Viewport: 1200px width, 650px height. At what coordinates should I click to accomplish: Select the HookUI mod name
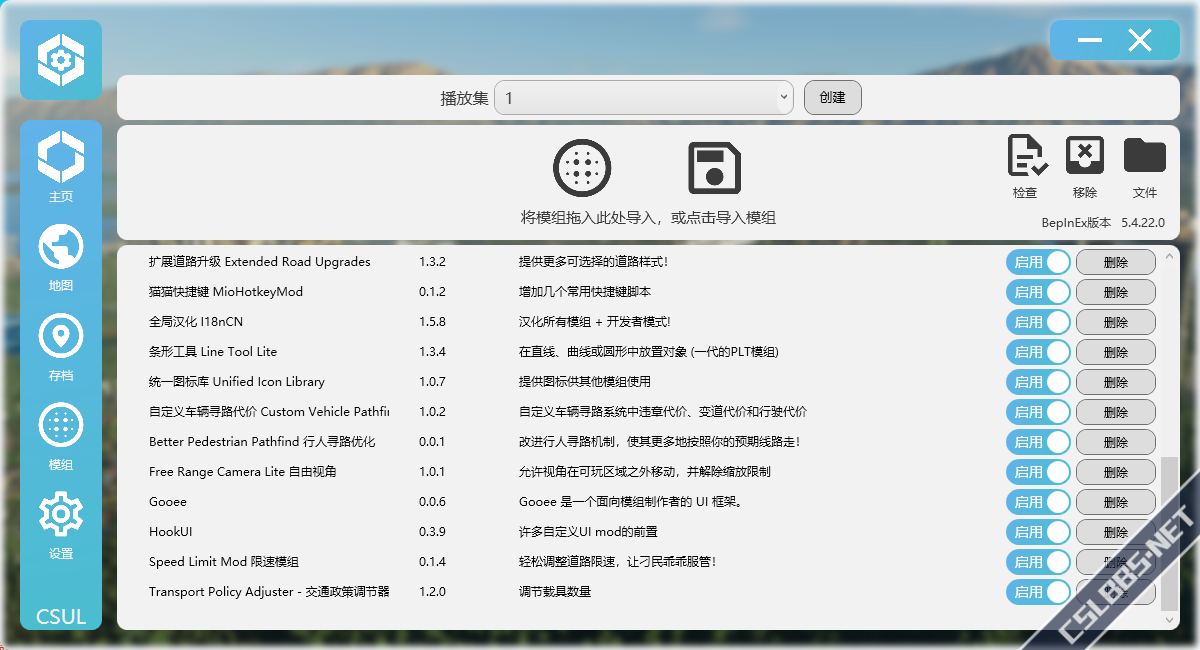tap(171, 532)
